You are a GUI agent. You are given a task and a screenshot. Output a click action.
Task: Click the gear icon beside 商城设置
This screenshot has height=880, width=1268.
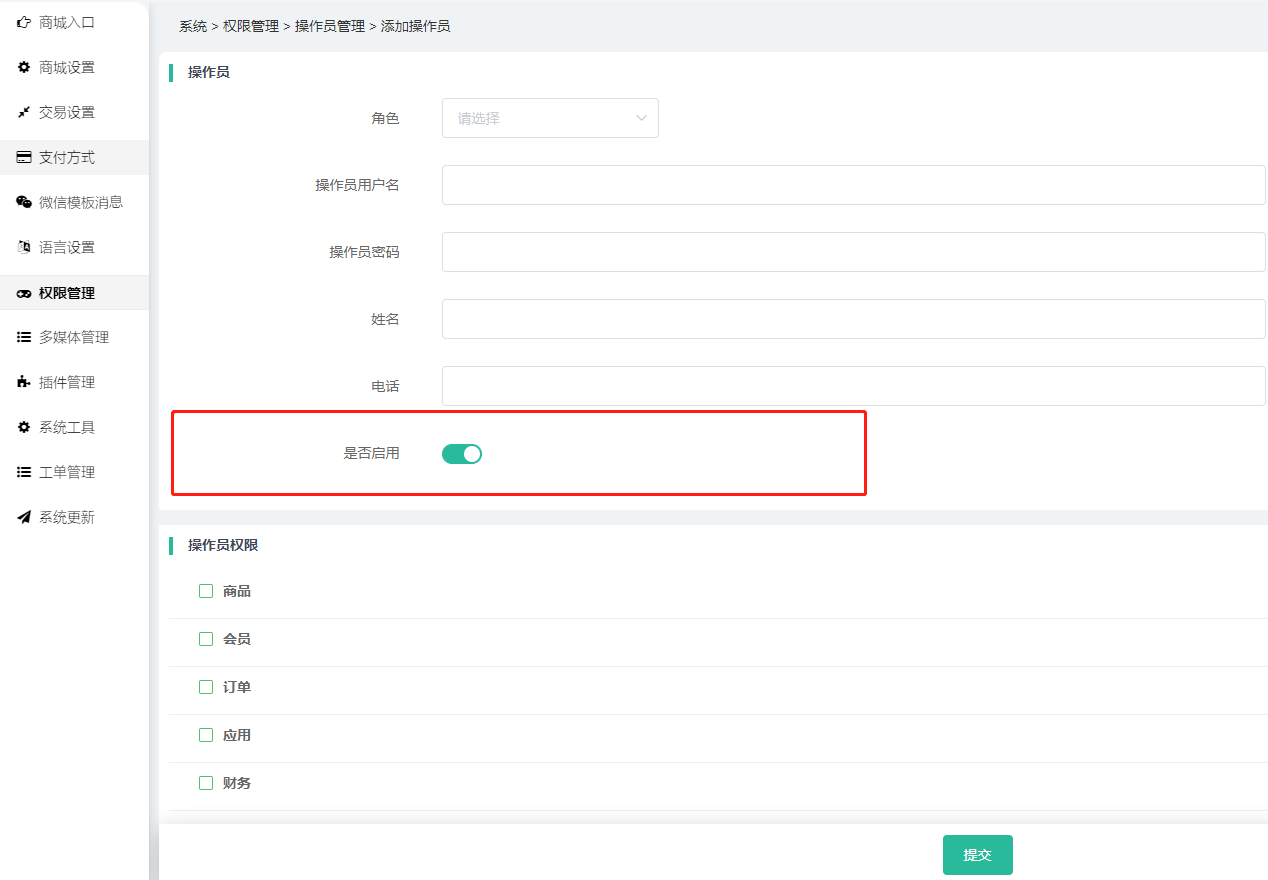point(24,67)
